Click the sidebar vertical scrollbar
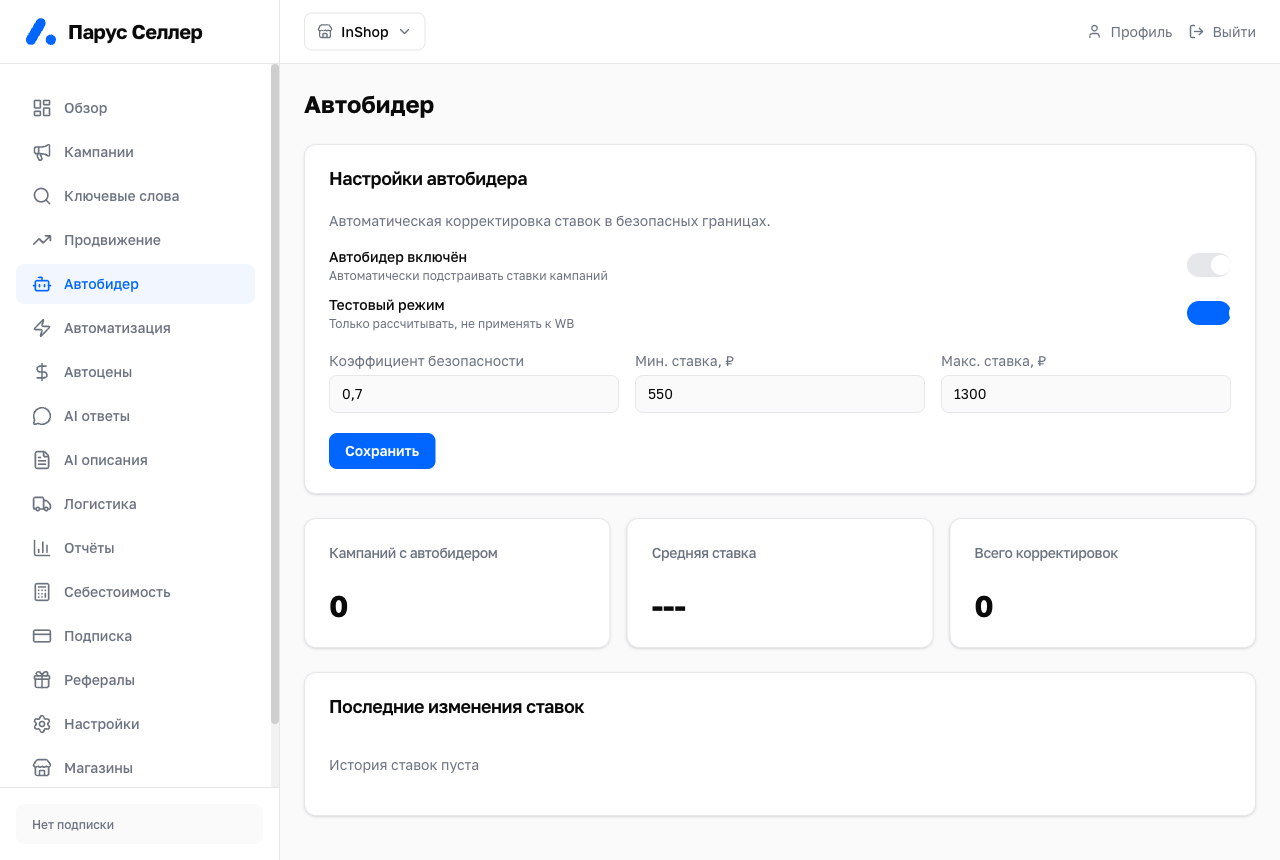 click(x=275, y=394)
